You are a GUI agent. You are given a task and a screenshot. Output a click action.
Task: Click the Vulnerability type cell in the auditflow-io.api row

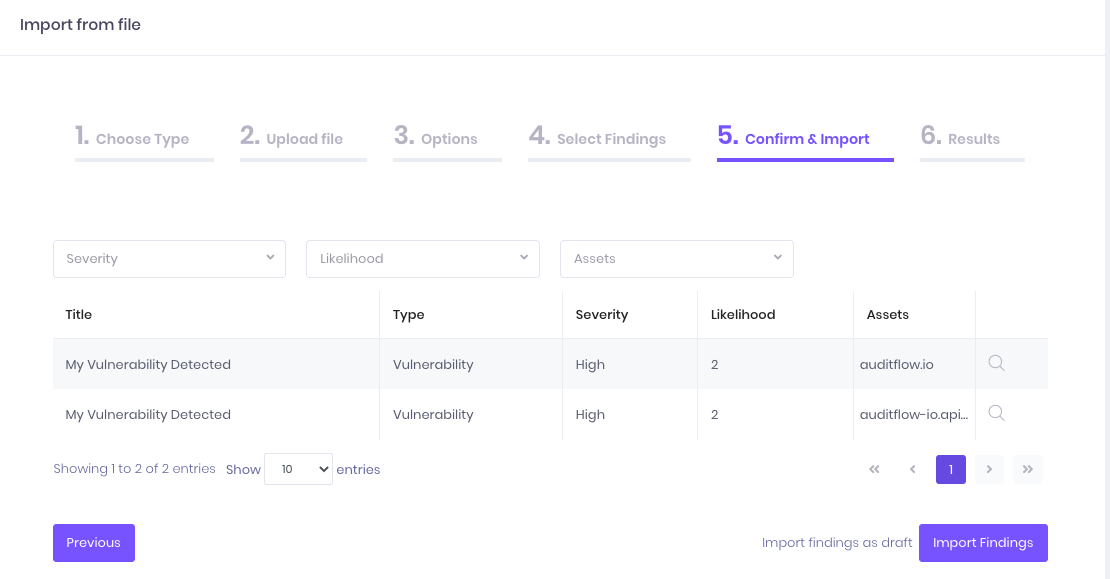471,415
